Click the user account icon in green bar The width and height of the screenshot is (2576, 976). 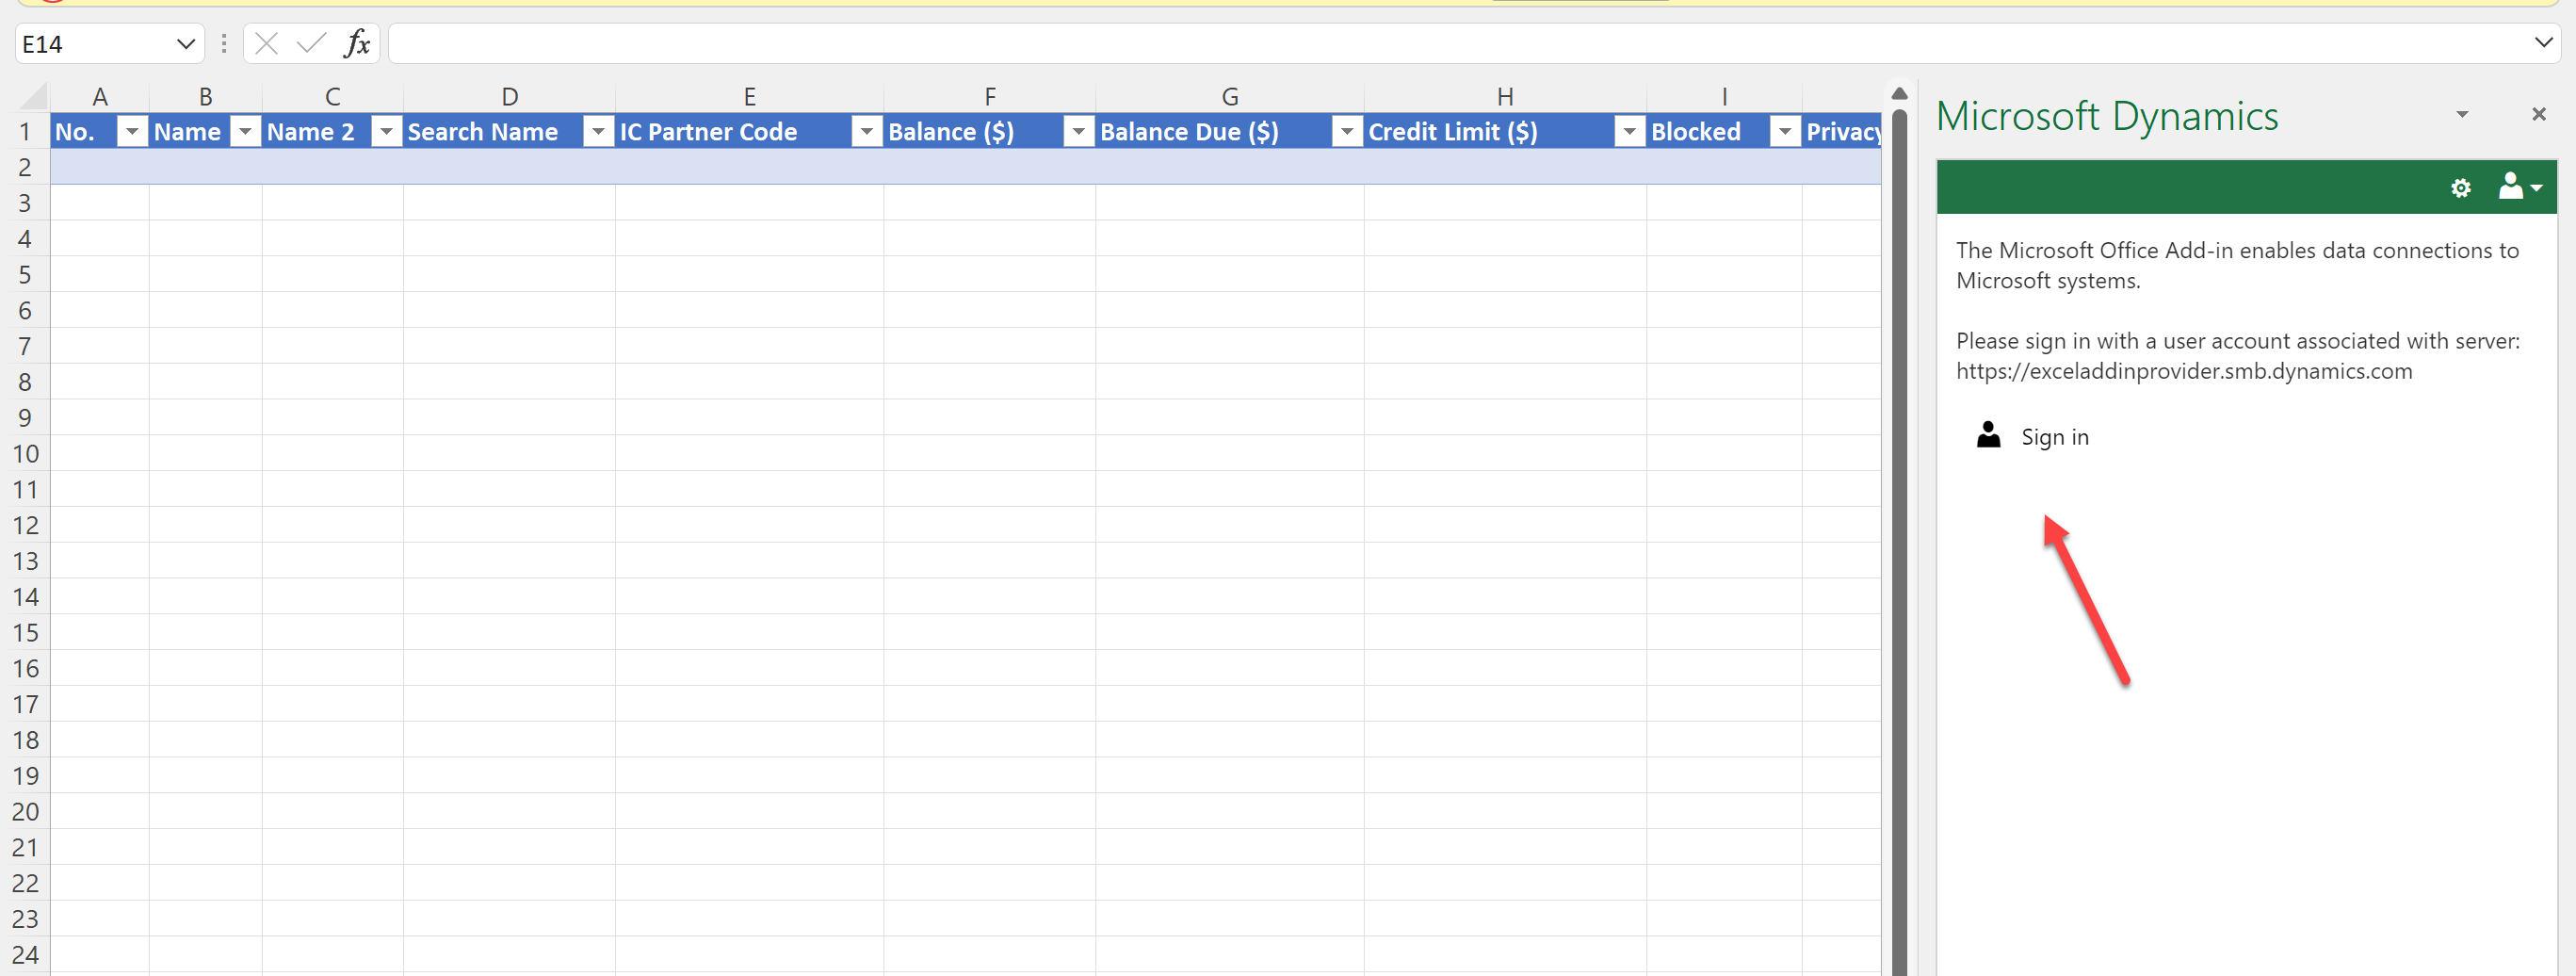coord(2511,187)
